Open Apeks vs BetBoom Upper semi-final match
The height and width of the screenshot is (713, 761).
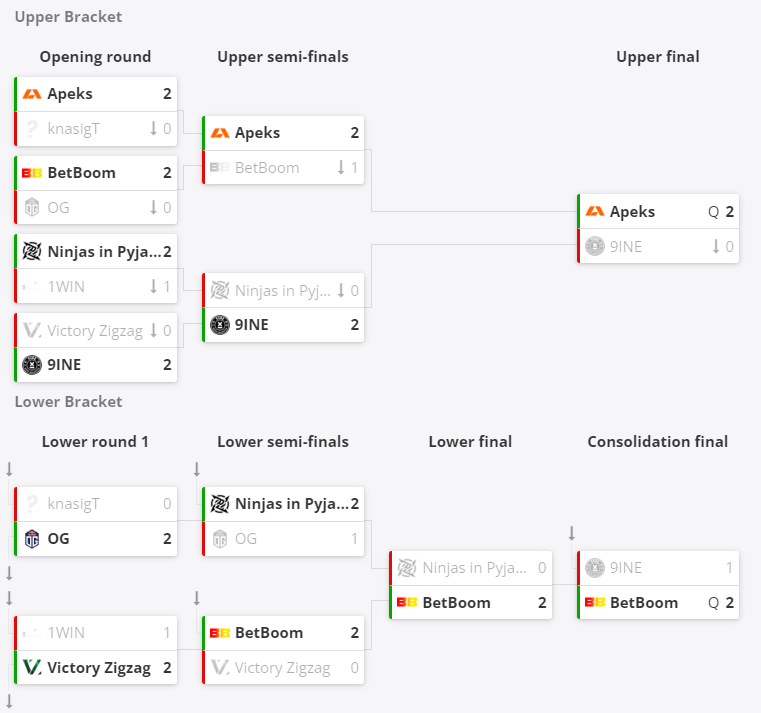pyautogui.click(x=283, y=150)
